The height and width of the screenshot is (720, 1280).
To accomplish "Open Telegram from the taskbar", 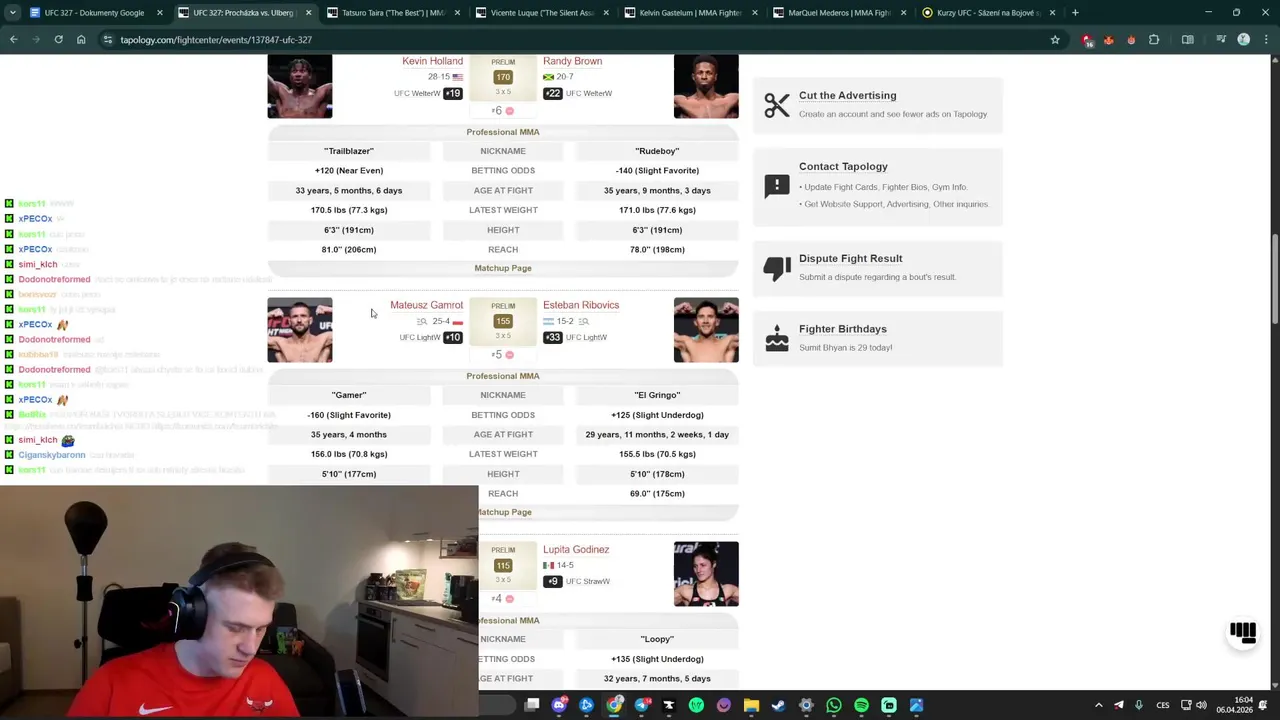I will pyautogui.click(x=641, y=705).
